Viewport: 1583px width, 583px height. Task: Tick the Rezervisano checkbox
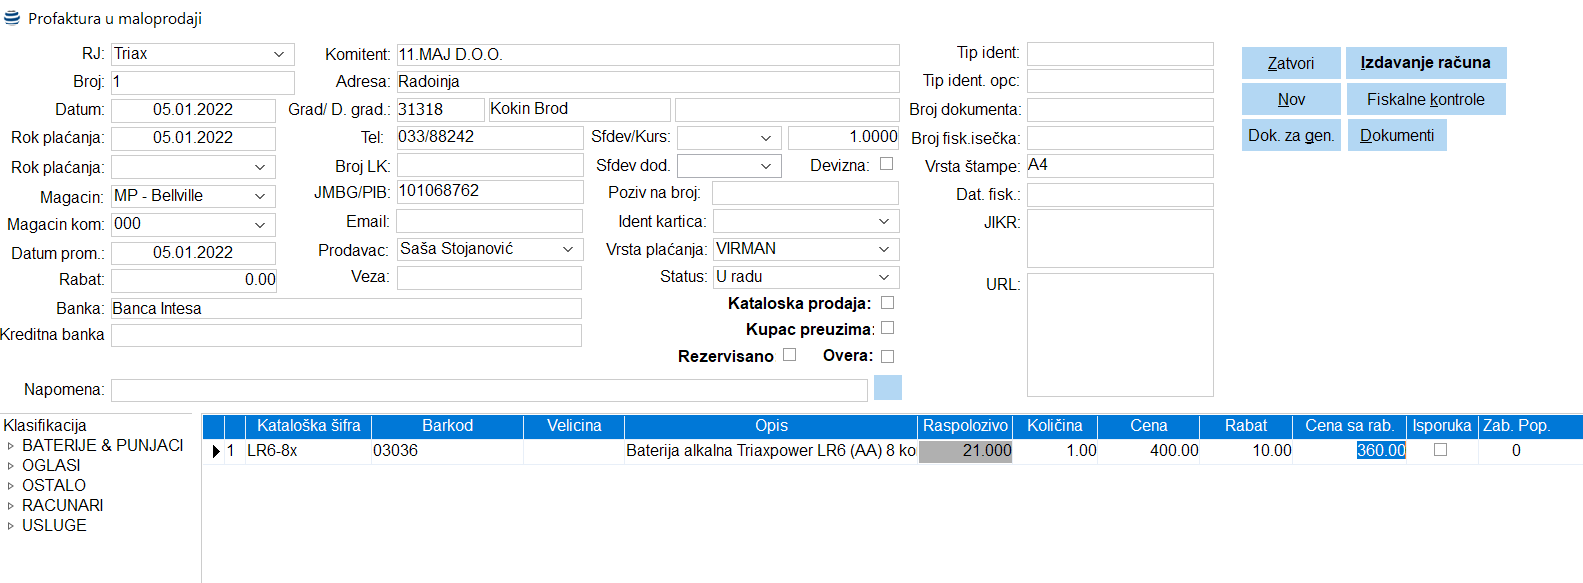(789, 355)
